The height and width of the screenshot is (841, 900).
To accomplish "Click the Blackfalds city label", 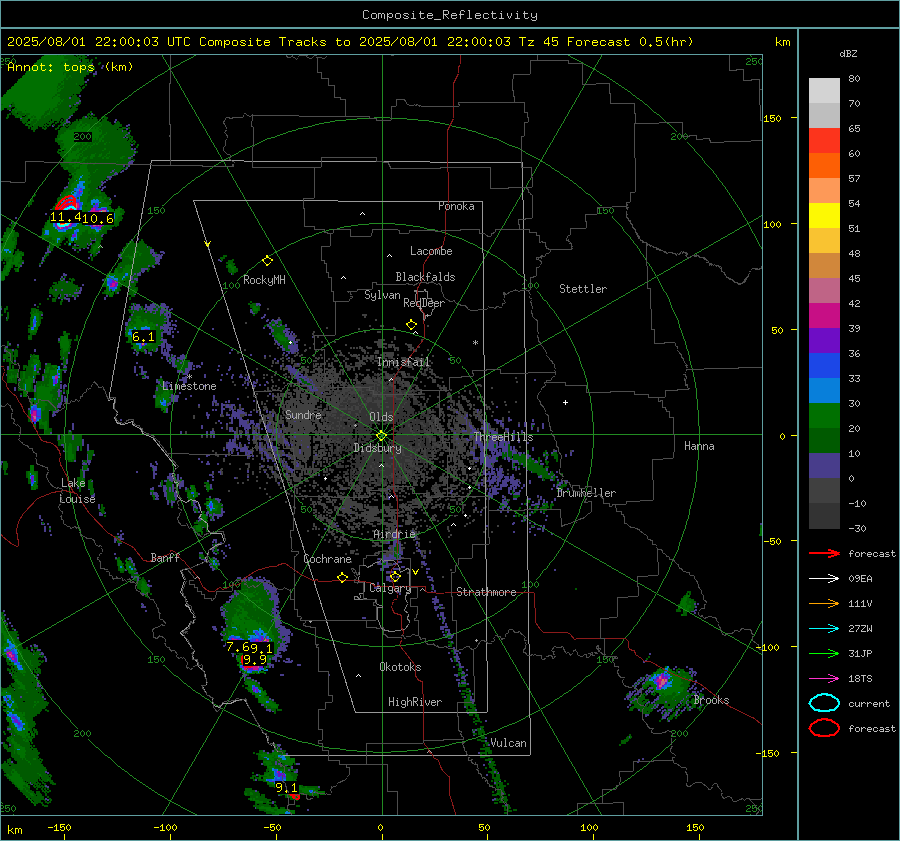I will tap(425, 277).
